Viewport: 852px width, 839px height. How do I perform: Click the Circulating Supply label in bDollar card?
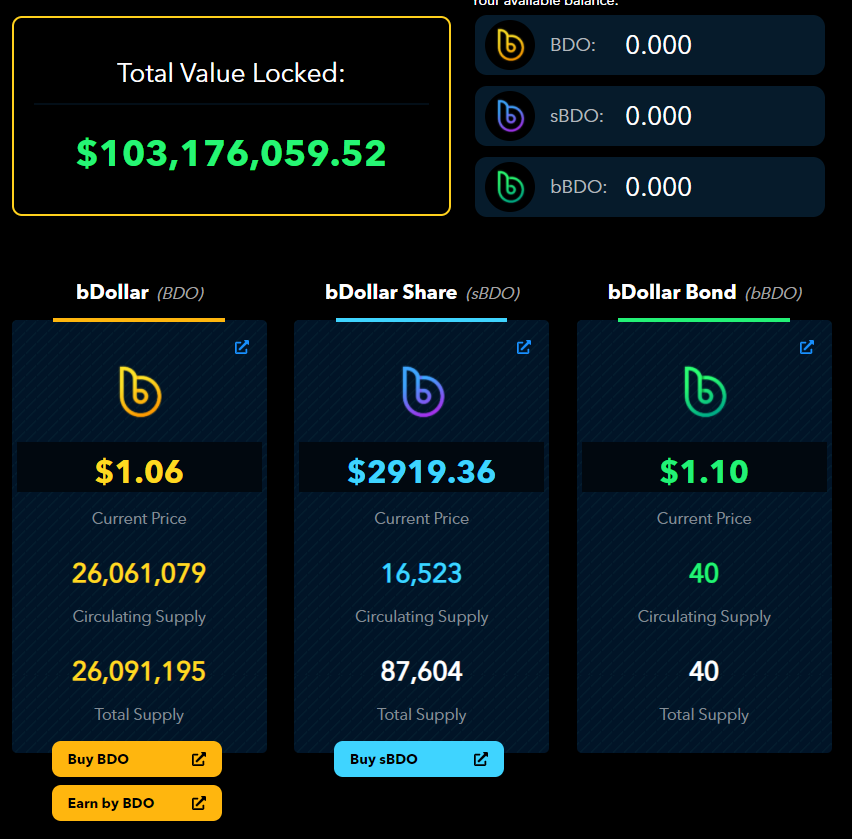click(139, 617)
